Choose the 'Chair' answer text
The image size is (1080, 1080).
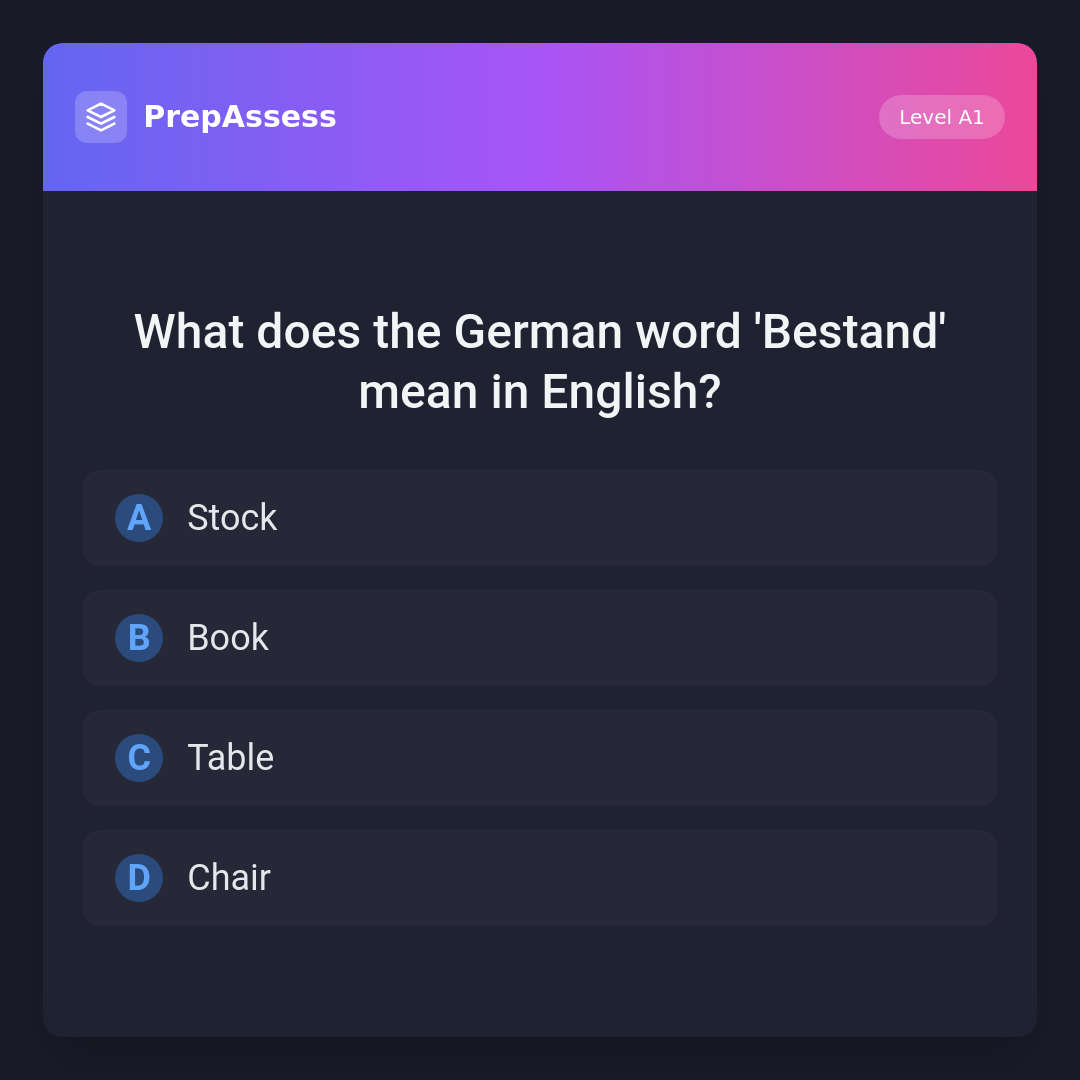pyautogui.click(x=229, y=878)
